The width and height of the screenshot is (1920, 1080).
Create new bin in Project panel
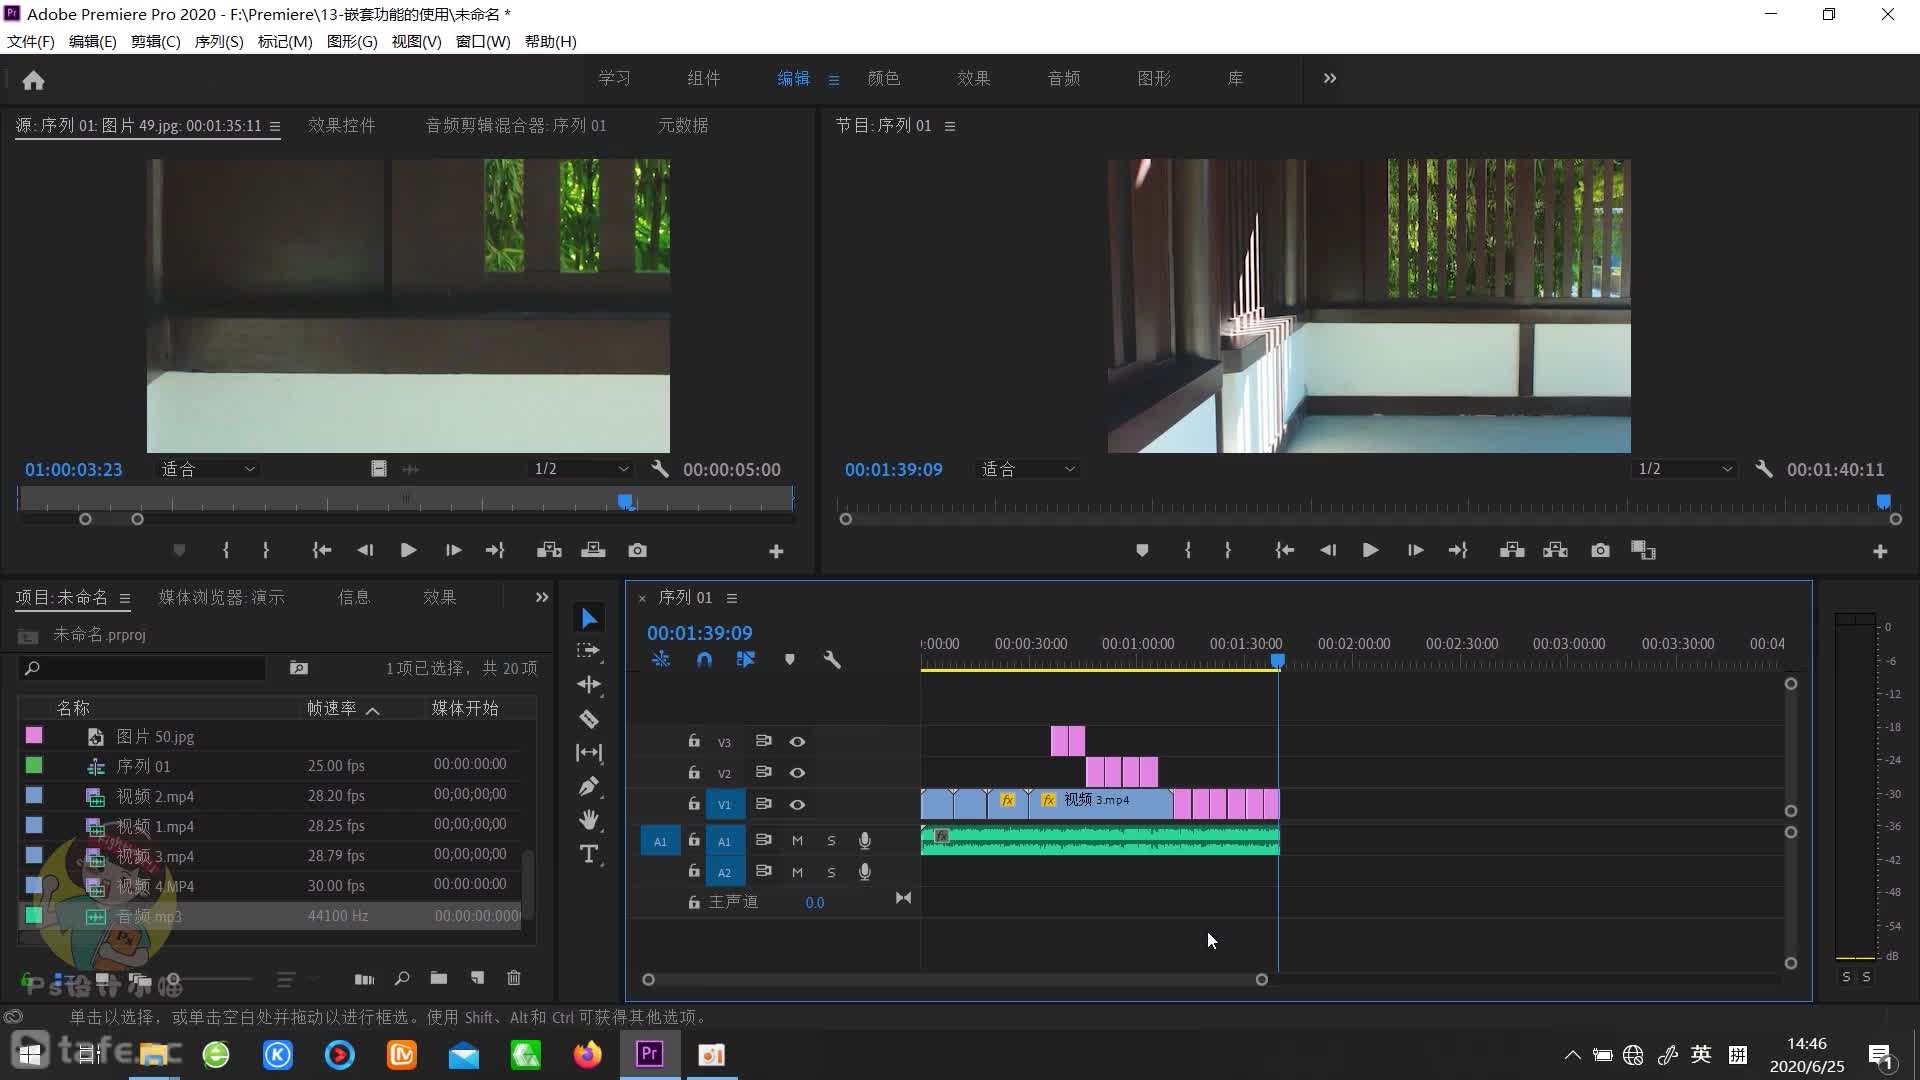point(439,978)
